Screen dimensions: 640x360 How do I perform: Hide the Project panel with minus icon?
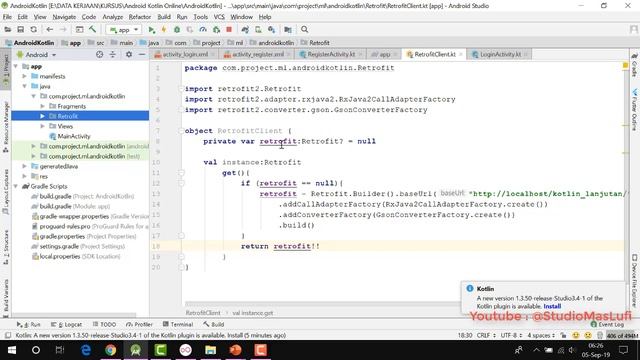(x=142, y=54)
